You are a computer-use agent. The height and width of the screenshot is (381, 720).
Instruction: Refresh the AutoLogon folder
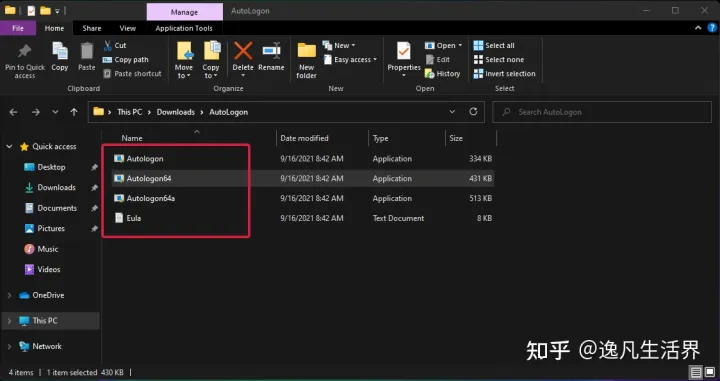(x=473, y=112)
